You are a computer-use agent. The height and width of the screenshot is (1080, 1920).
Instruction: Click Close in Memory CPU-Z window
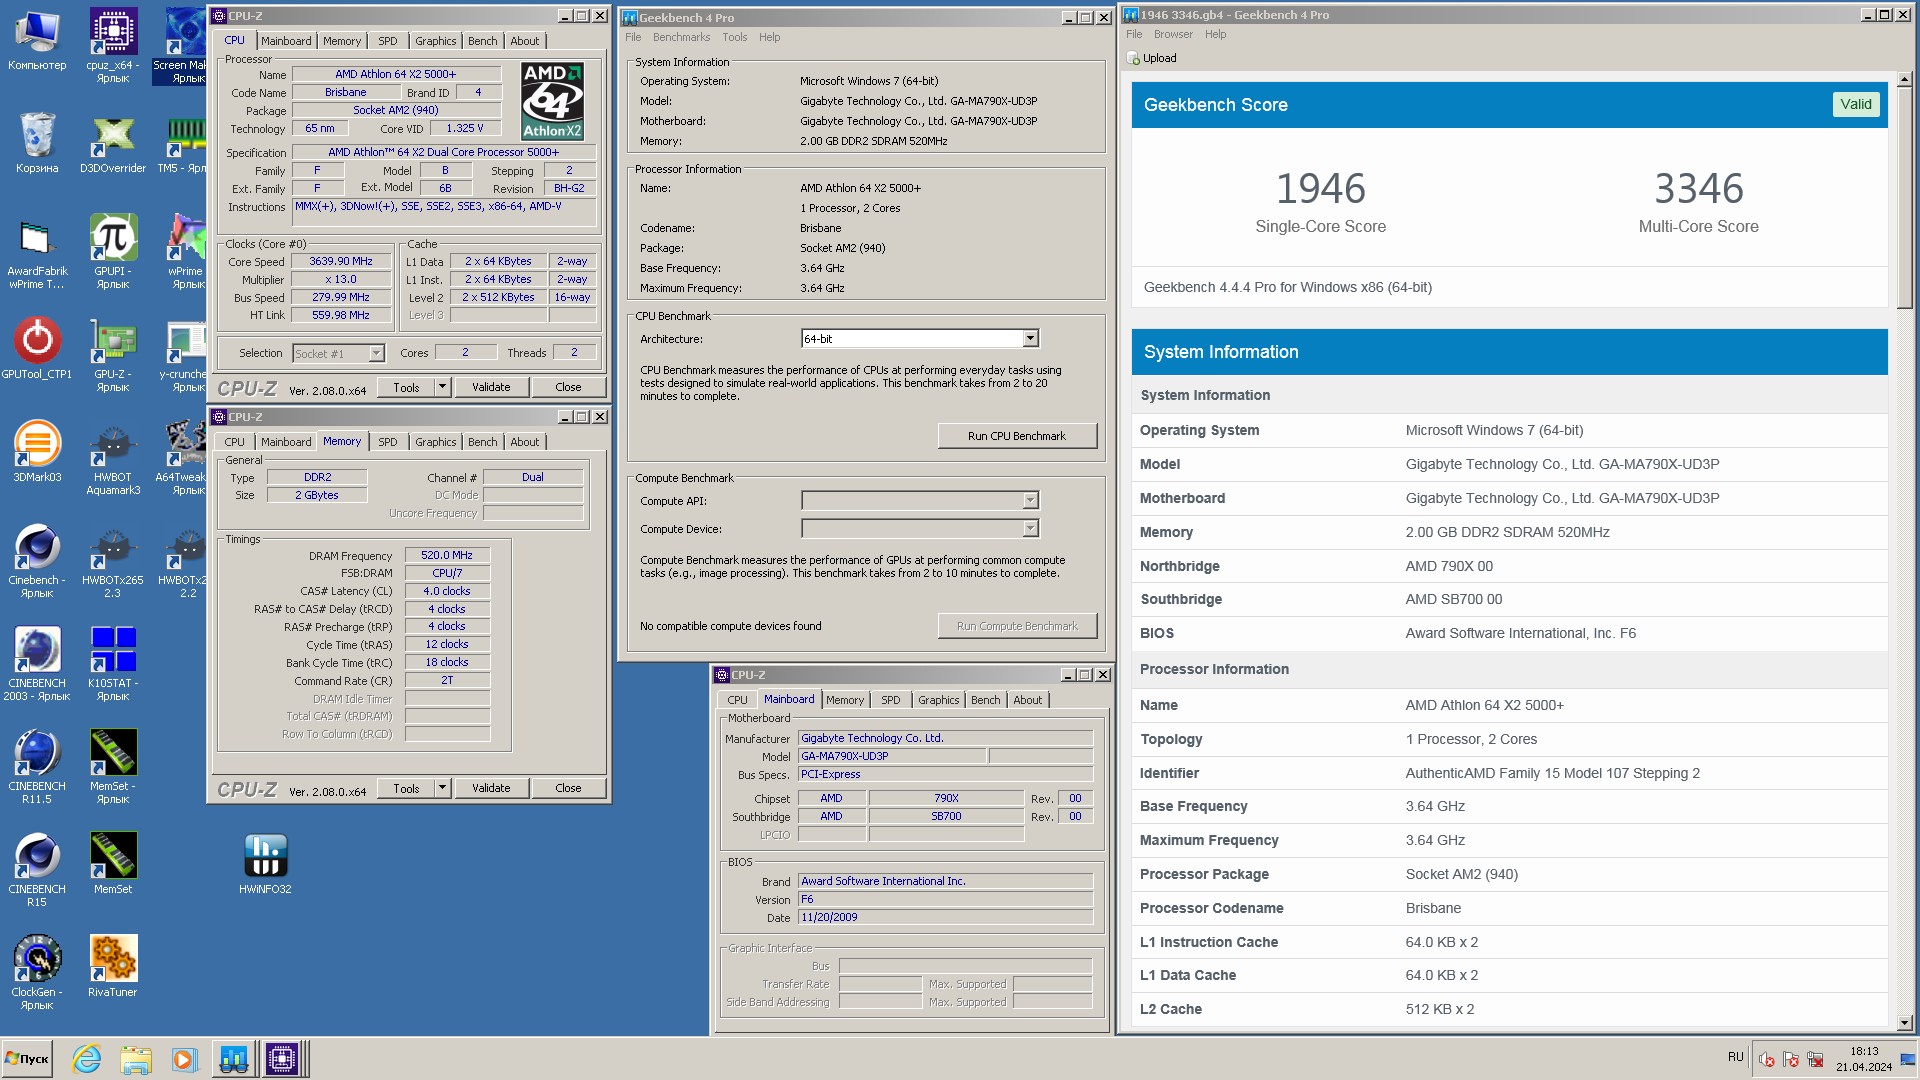[568, 788]
